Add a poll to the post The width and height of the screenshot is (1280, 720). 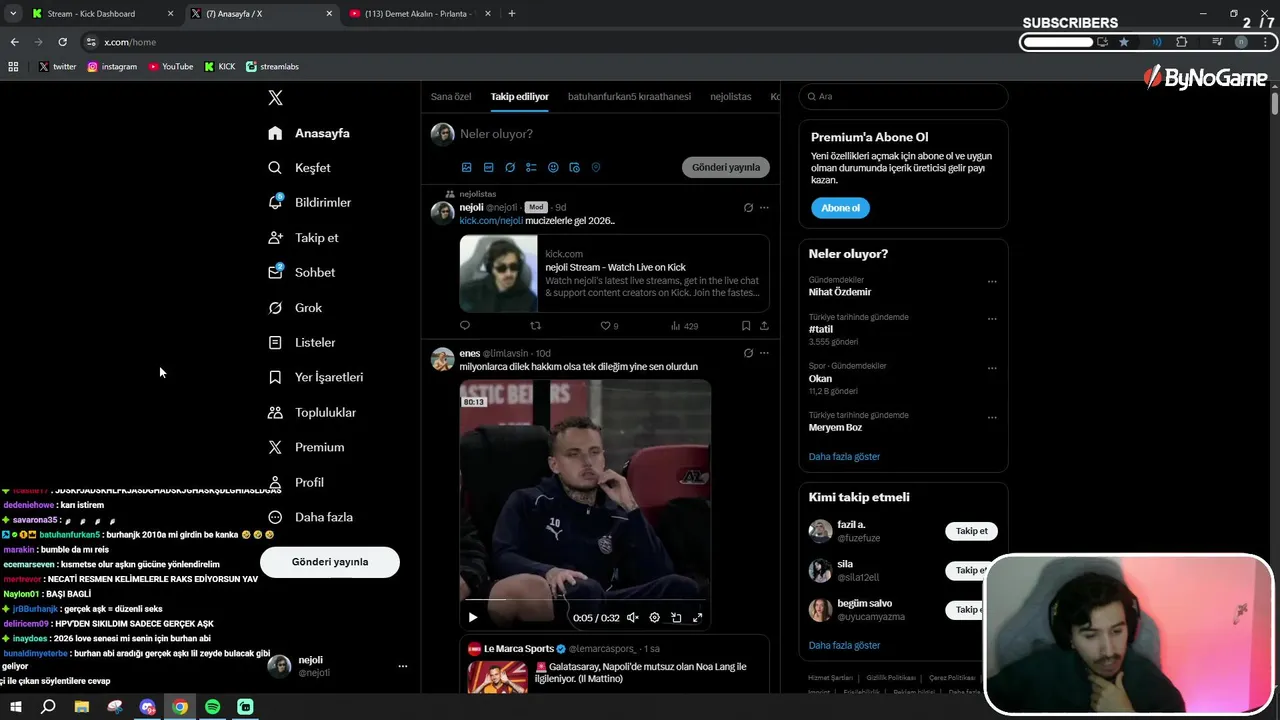point(531,168)
